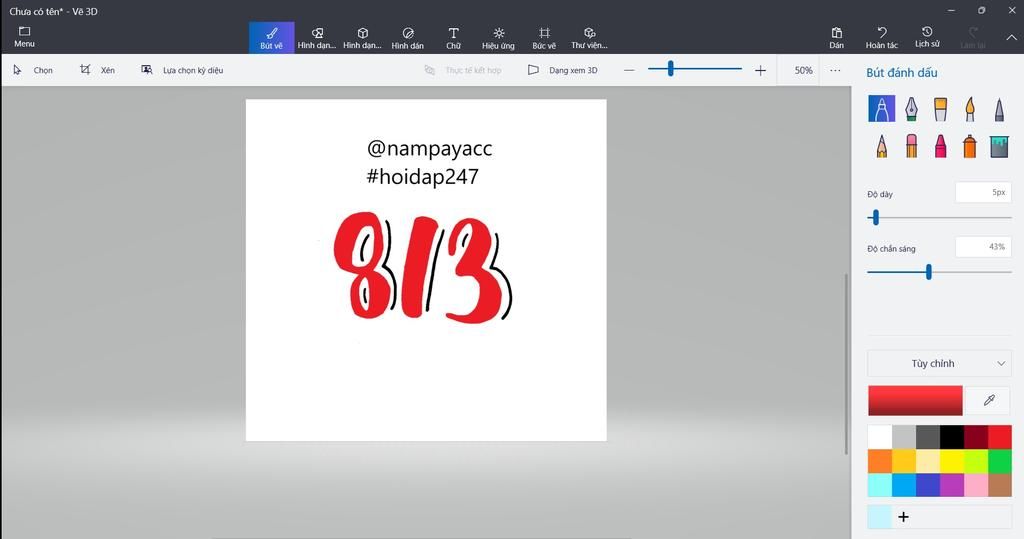The image size is (1024, 539).
Task: Pick the brown color swatch
Action: click(1000, 485)
